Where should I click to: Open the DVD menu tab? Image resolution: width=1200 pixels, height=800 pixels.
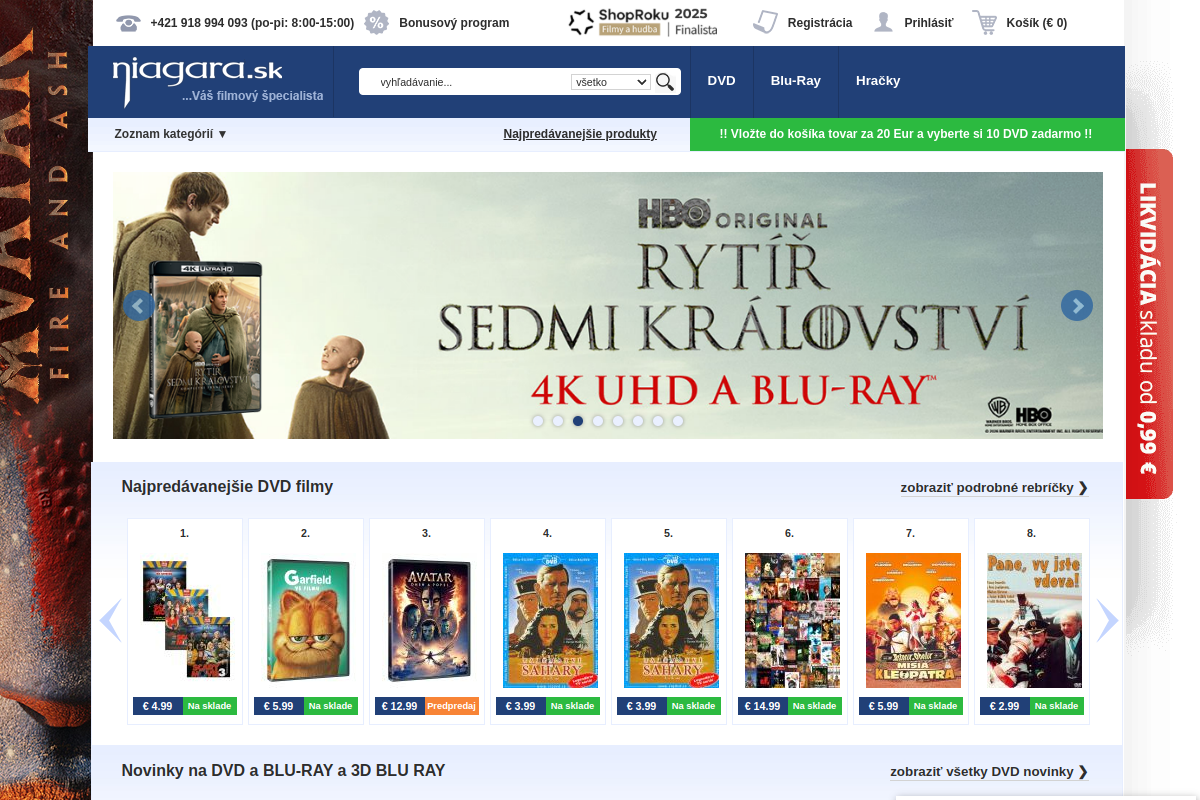point(721,81)
